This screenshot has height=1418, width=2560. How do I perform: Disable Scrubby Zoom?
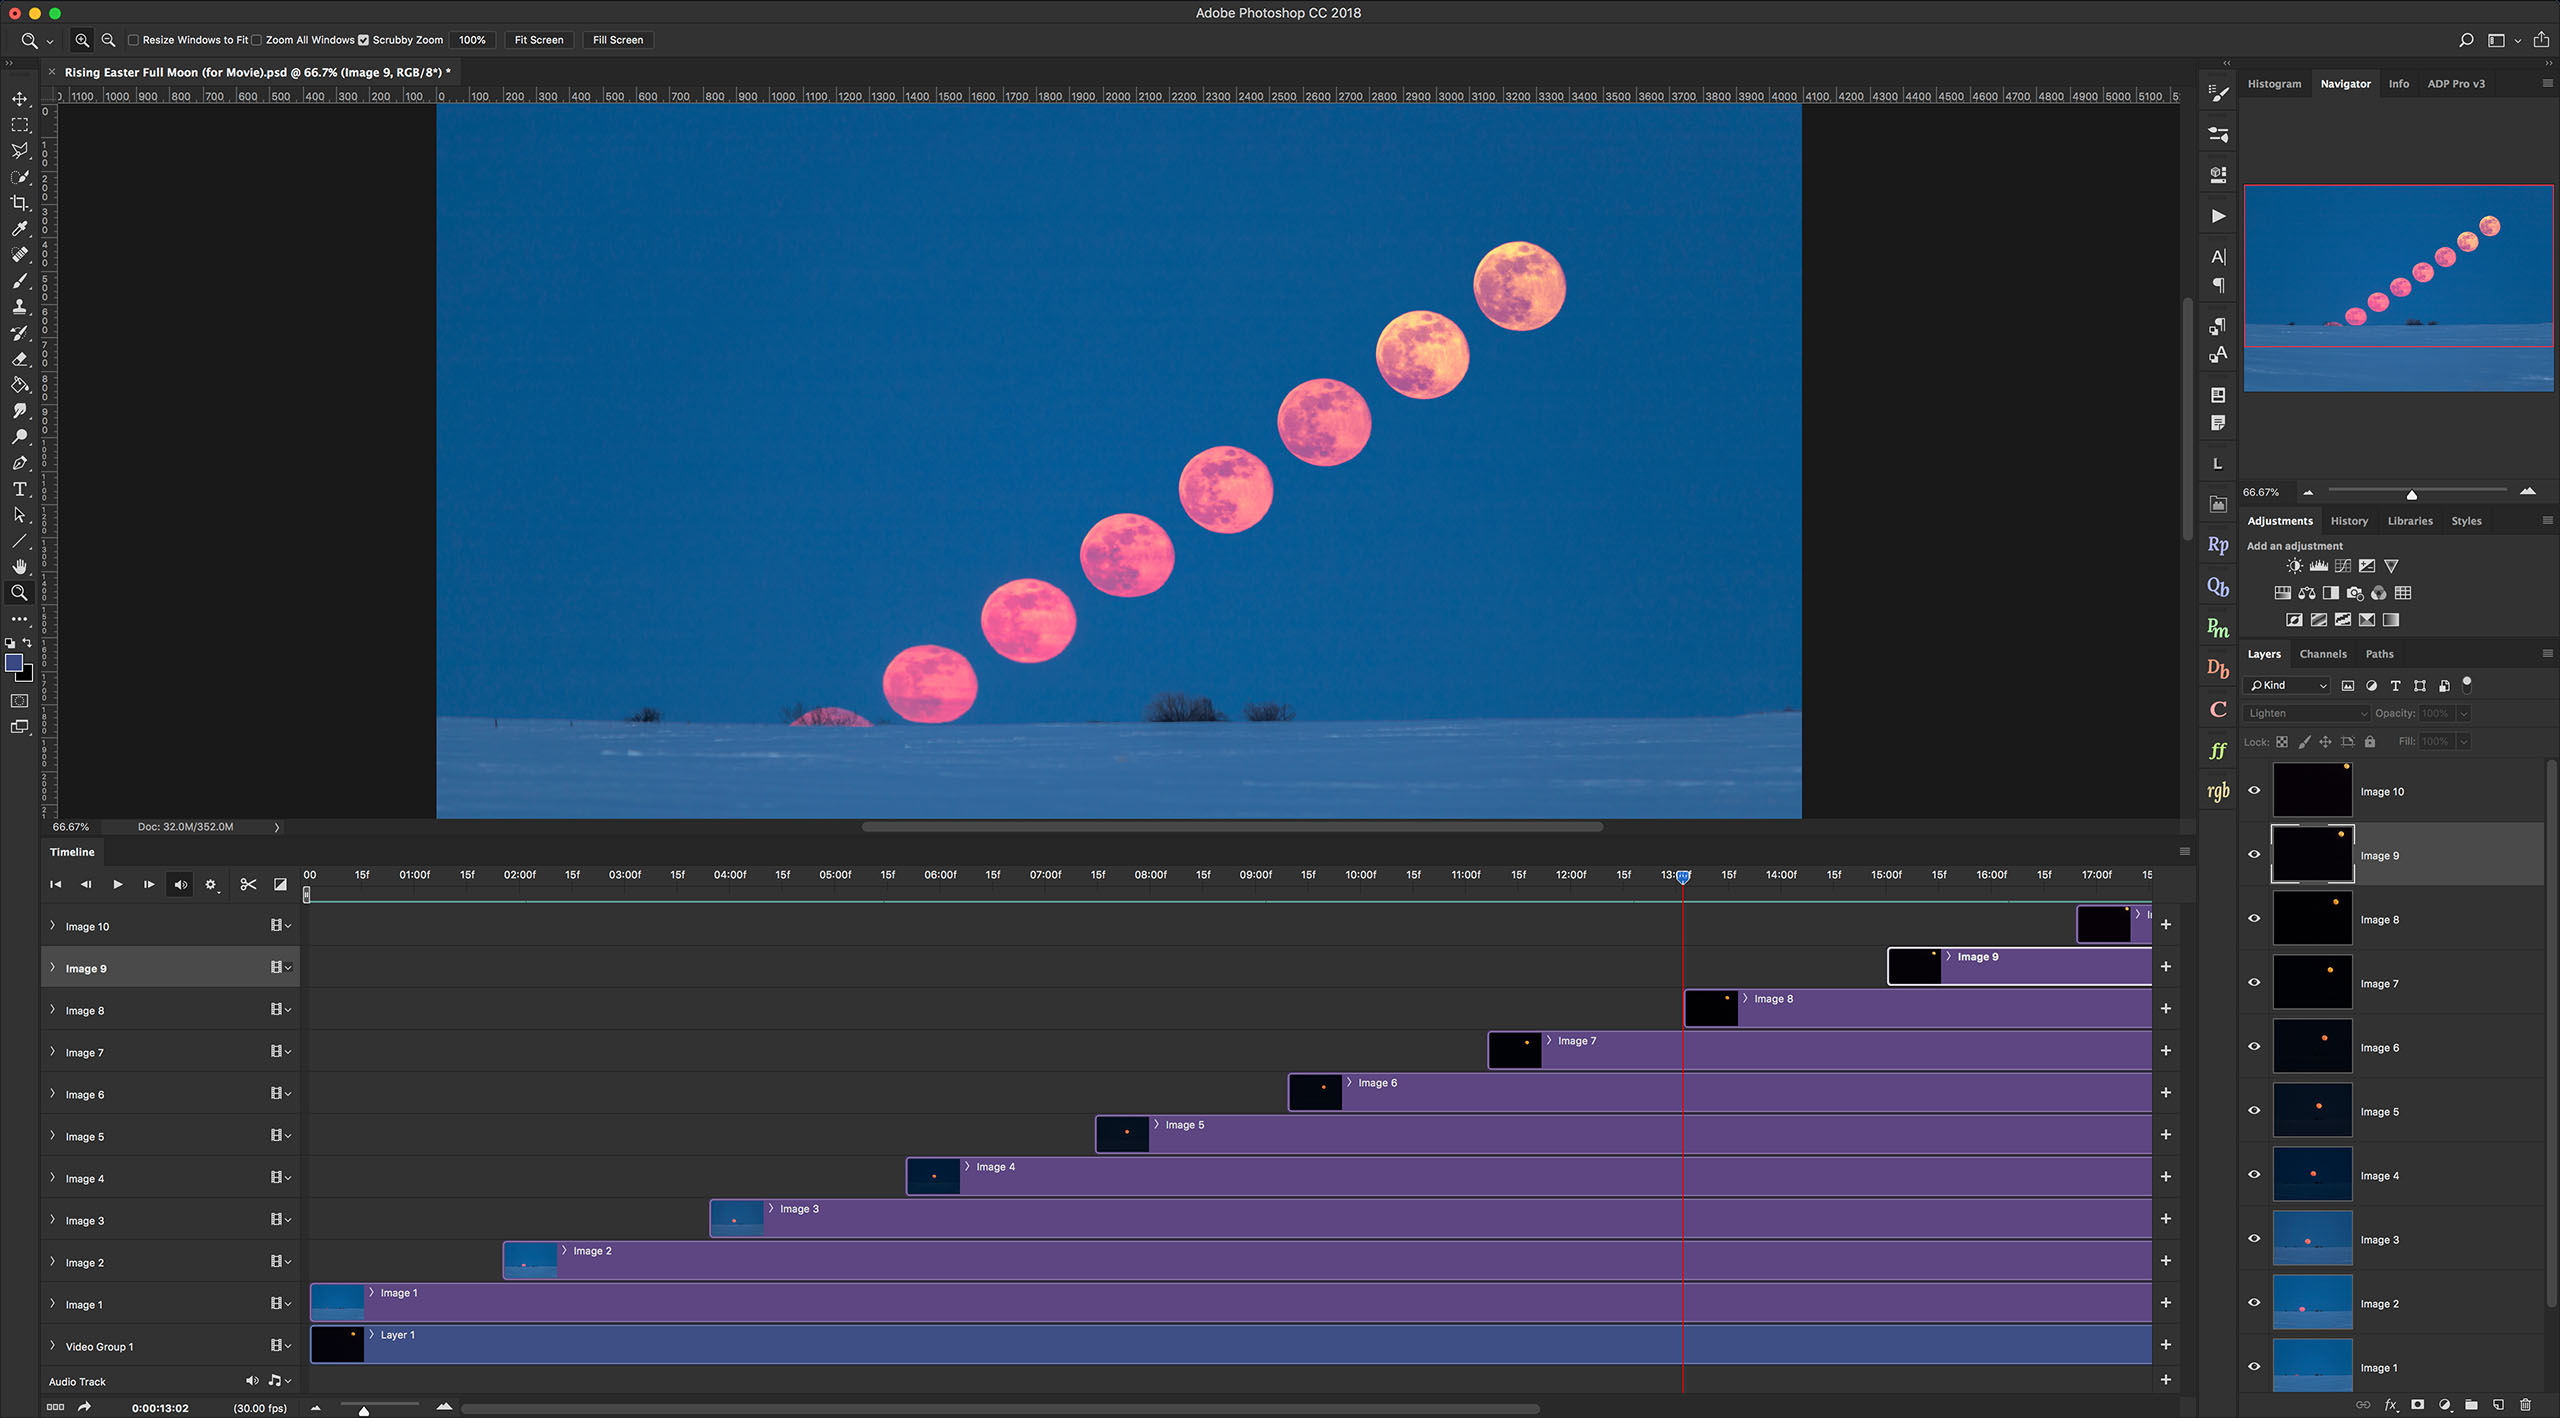coord(364,40)
